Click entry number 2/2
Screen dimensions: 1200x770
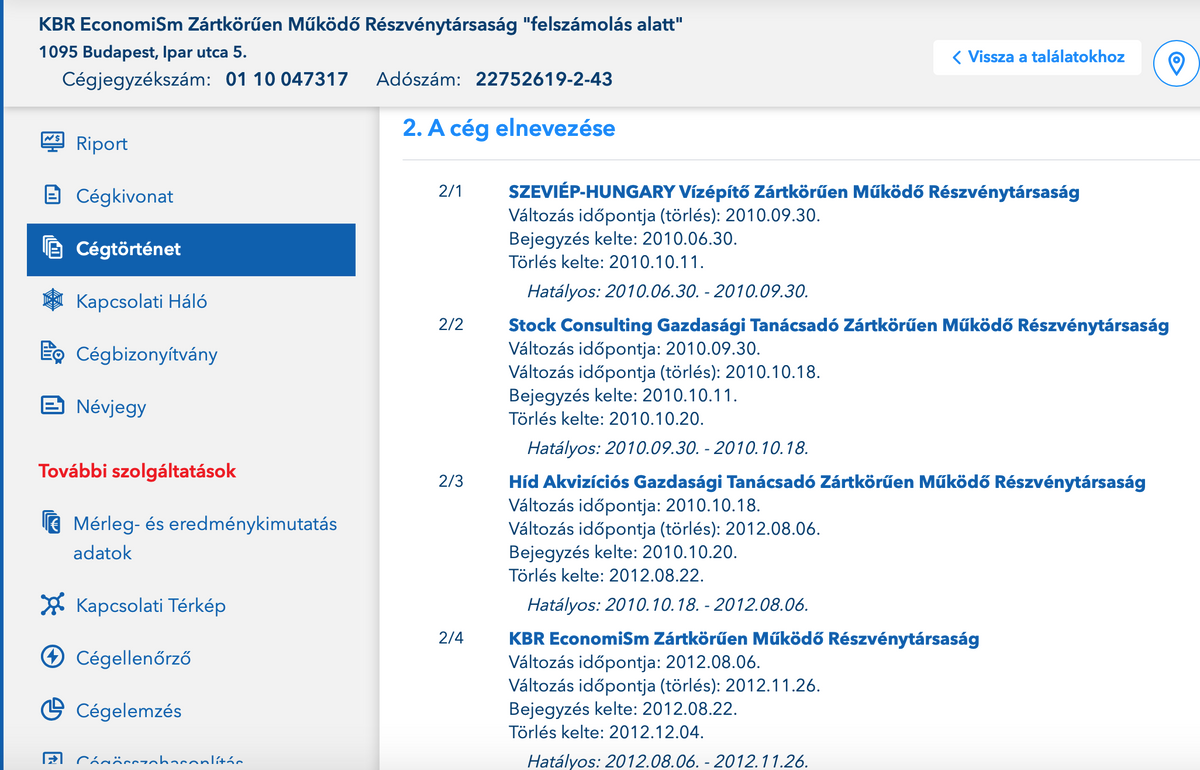[451, 324]
